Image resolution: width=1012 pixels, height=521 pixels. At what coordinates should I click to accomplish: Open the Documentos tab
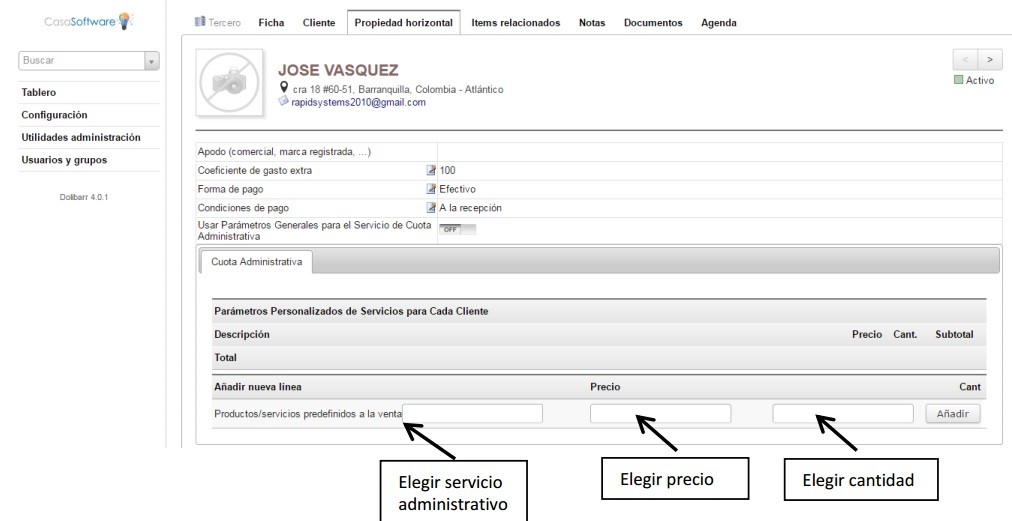point(653,23)
